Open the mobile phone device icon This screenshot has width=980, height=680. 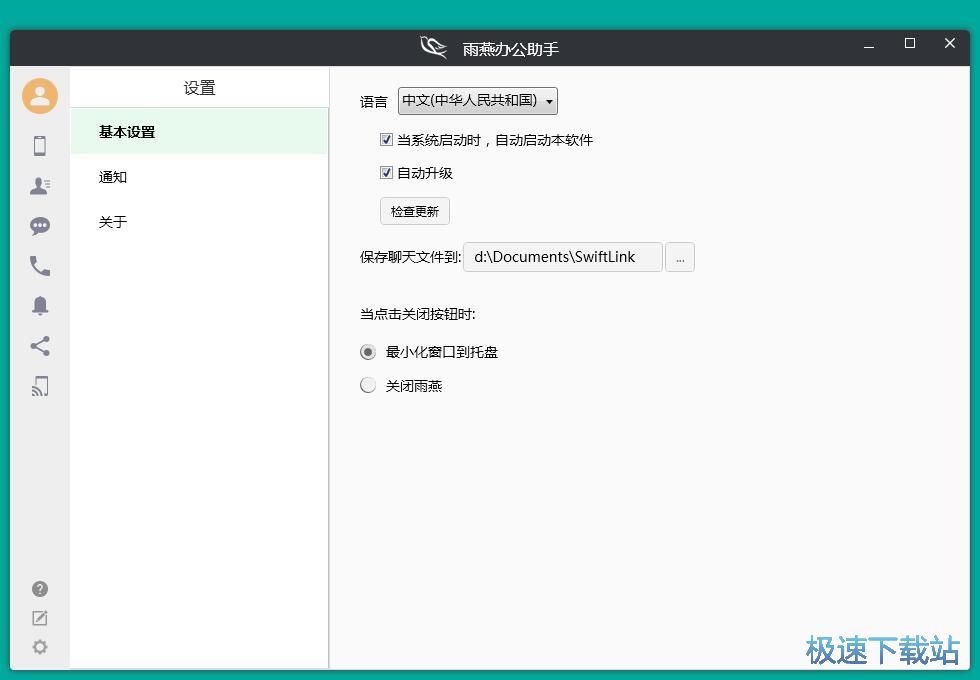click(x=40, y=146)
